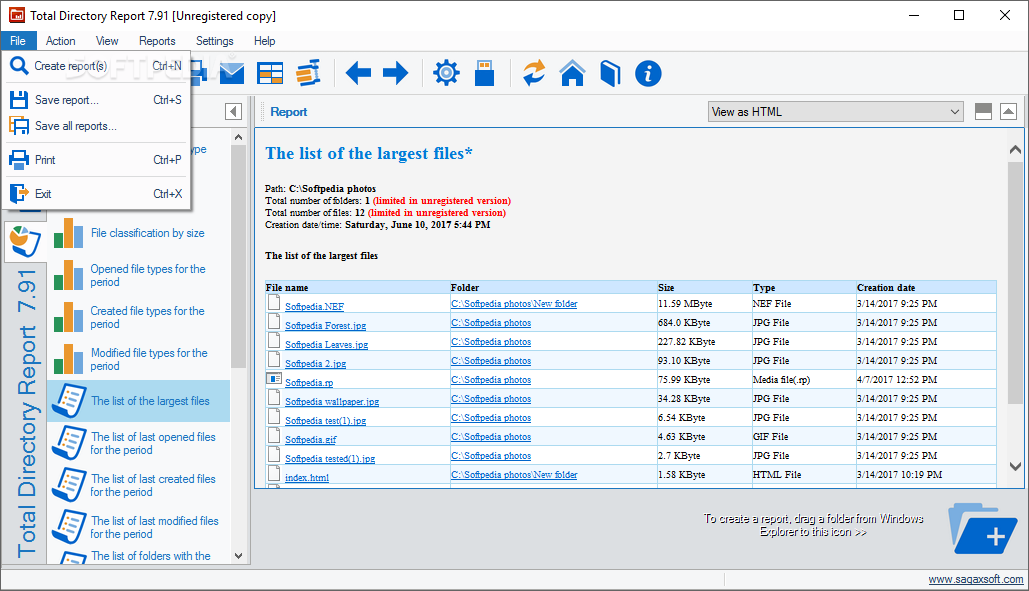The width and height of the screenshot is (1029, 591).
Task: Open the index.html file link
Action: (306, 478)
